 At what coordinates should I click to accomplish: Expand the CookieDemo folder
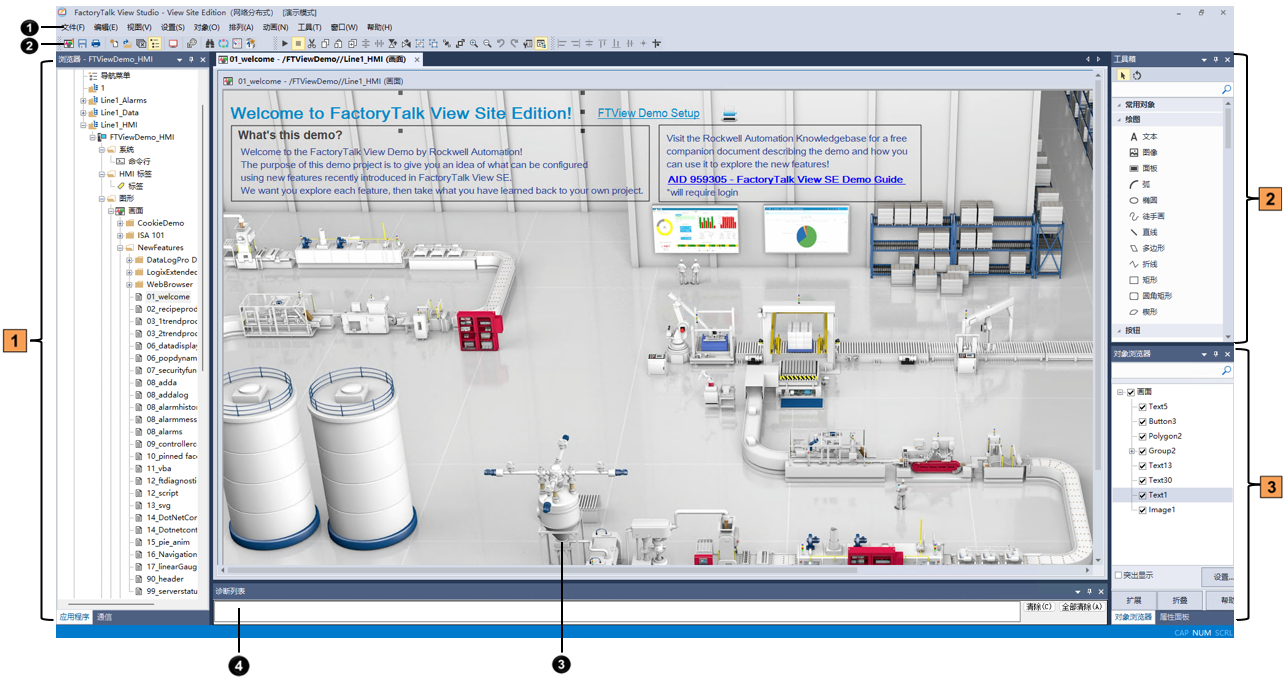119,223
